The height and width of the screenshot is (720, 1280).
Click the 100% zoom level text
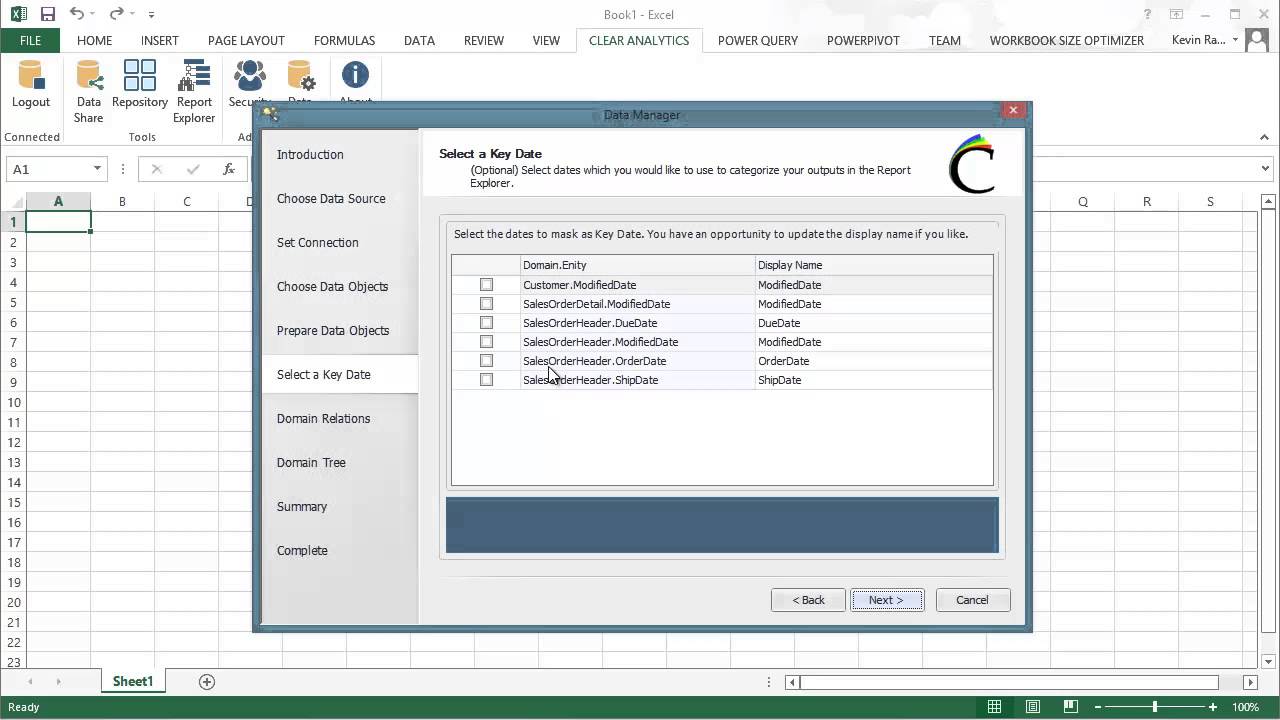pos(1245,707)
